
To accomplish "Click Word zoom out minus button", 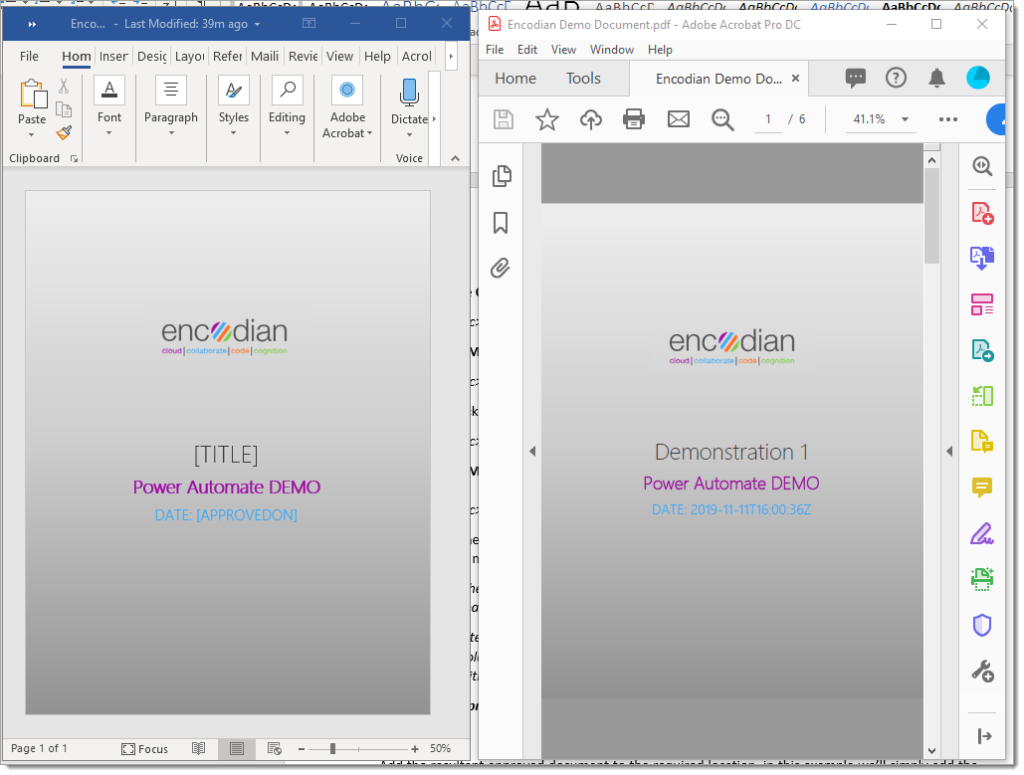I will tap(301, 749).
